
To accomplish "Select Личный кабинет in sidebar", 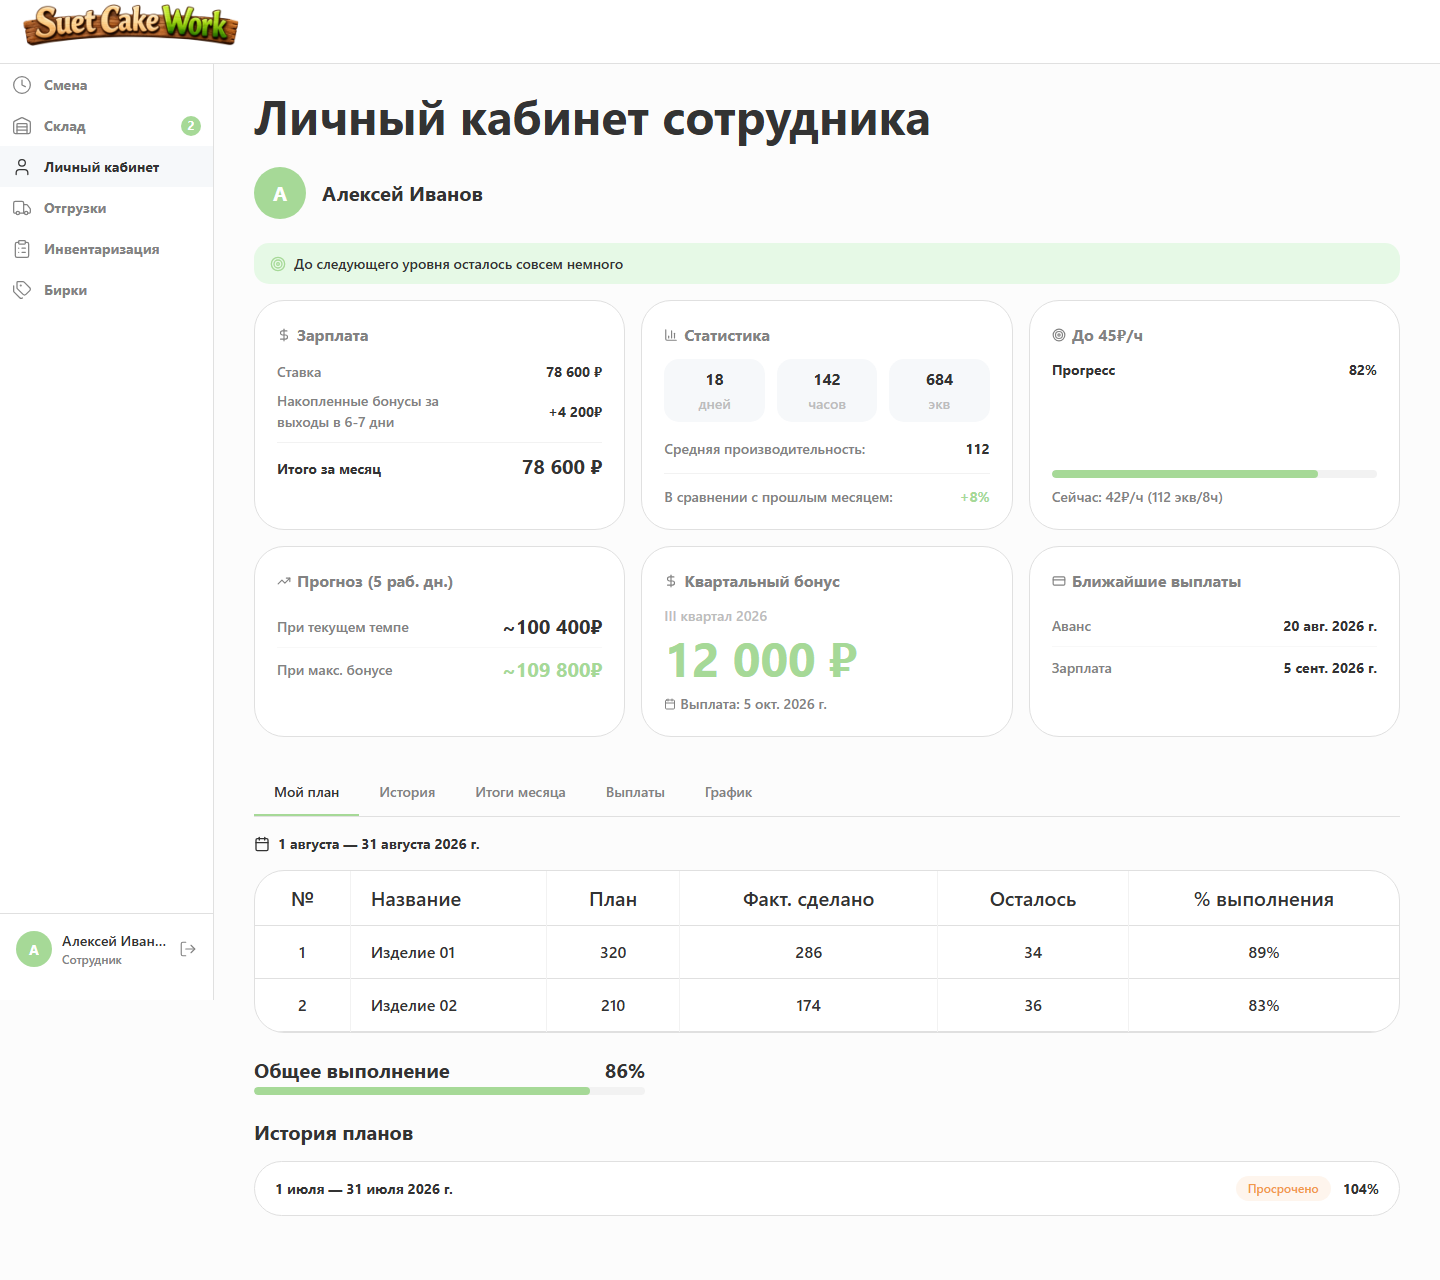I will coord(106,167).
